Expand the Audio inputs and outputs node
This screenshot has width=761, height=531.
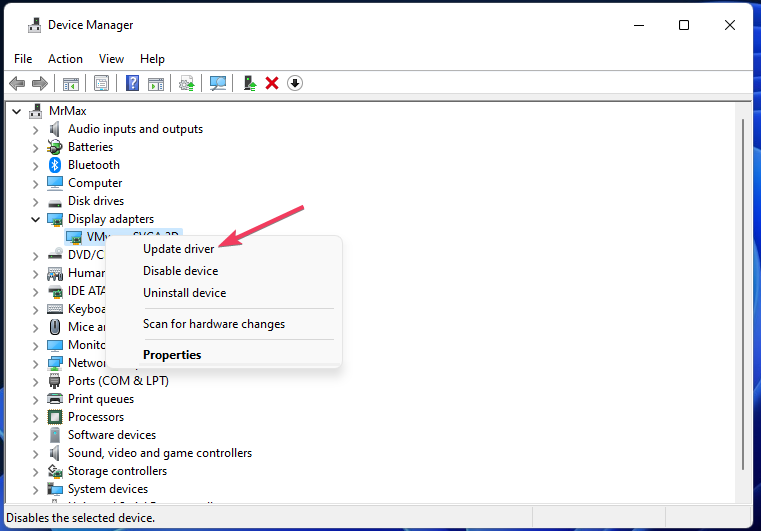(x=36, y=129)
